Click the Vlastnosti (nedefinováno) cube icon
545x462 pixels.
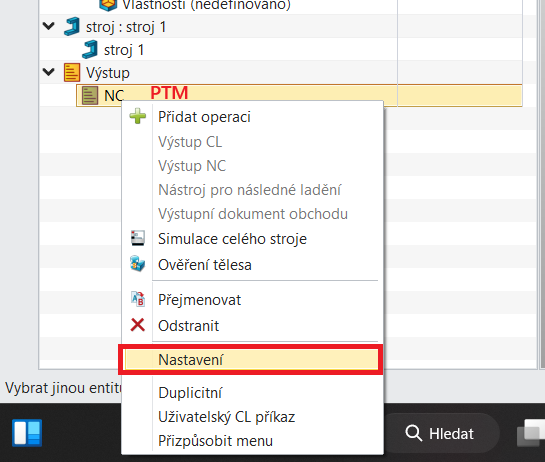108,5
